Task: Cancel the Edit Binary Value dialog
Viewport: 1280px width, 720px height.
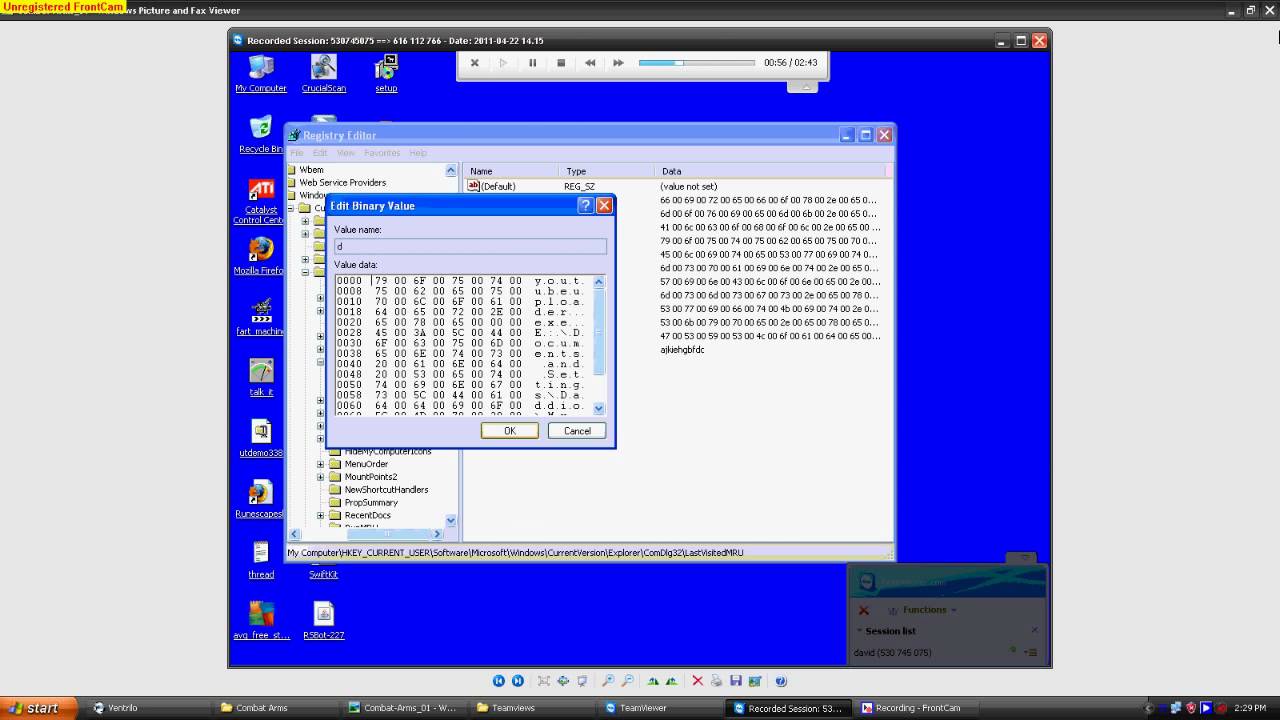Action: click(x=577, y=431)
